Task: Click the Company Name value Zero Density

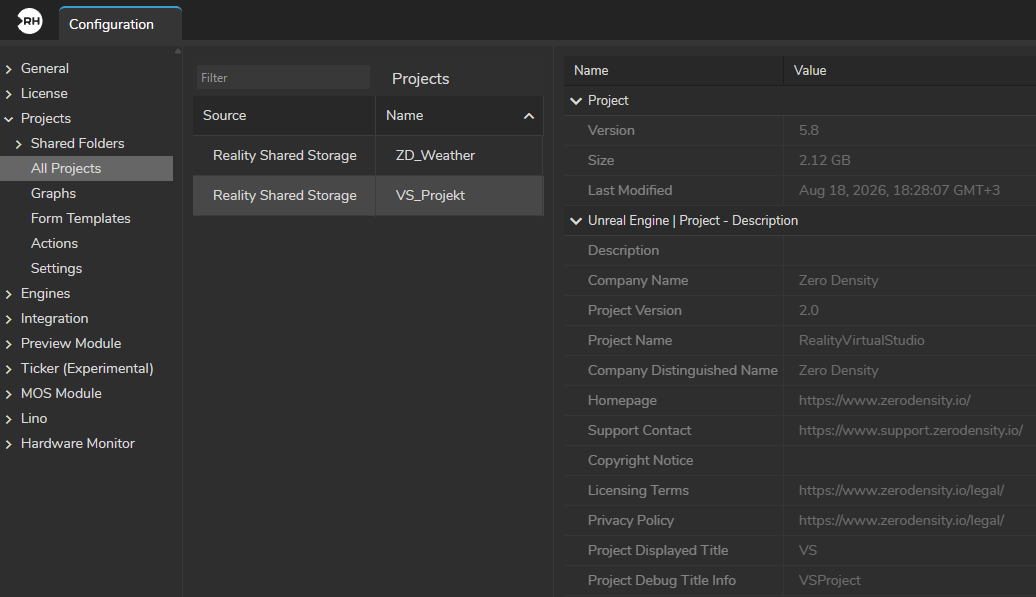Action: coord(838,280)
